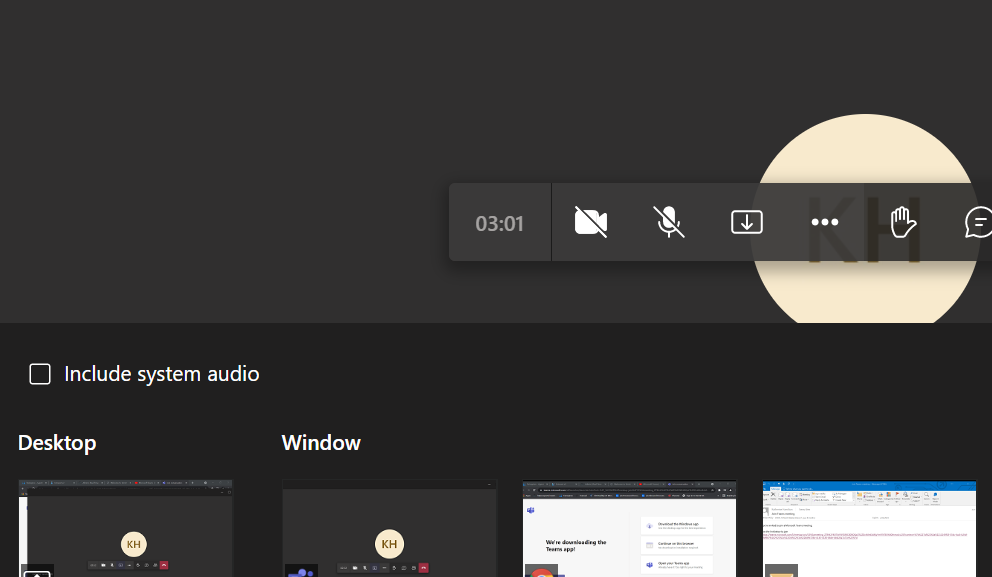
Task: Click the 03:01 meeting timer
Action: [499, 223]
